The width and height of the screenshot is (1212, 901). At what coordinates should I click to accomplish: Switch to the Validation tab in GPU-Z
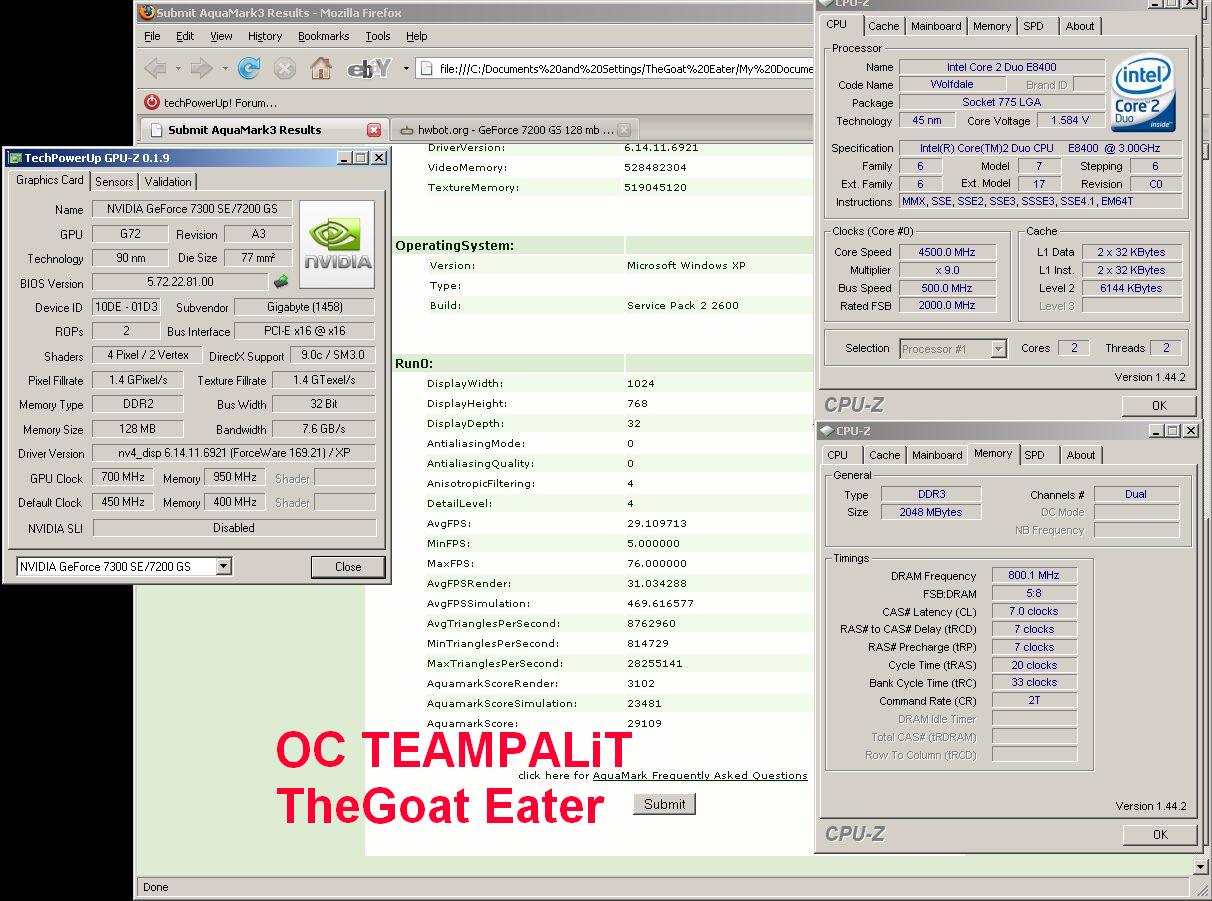tap(168, 181)
